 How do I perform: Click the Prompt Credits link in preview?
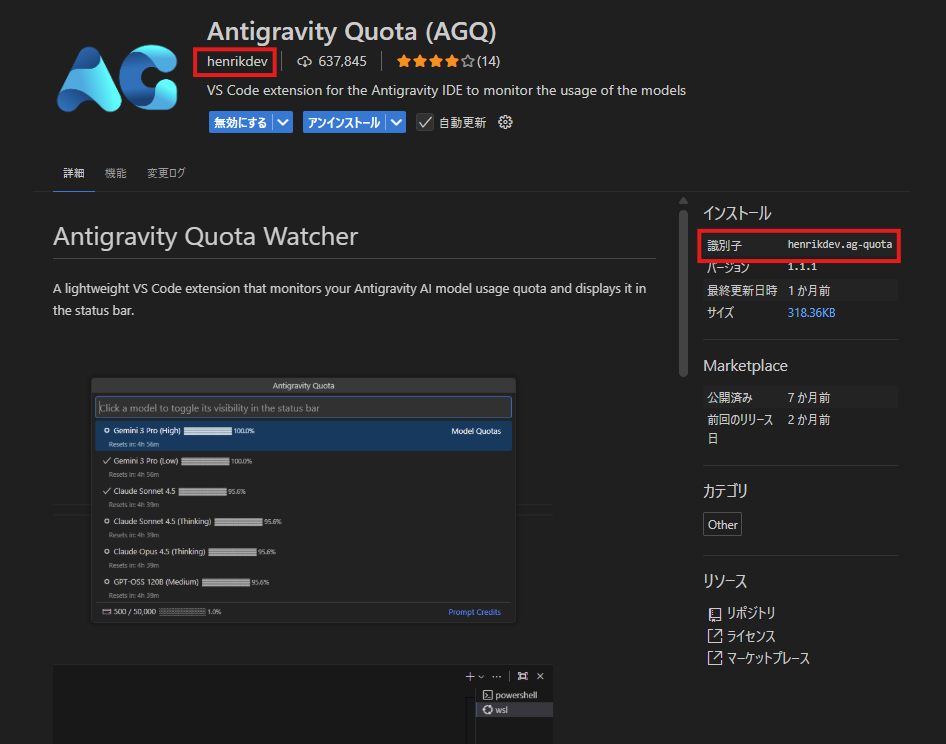pyautogui.click(x=474, y=612)
